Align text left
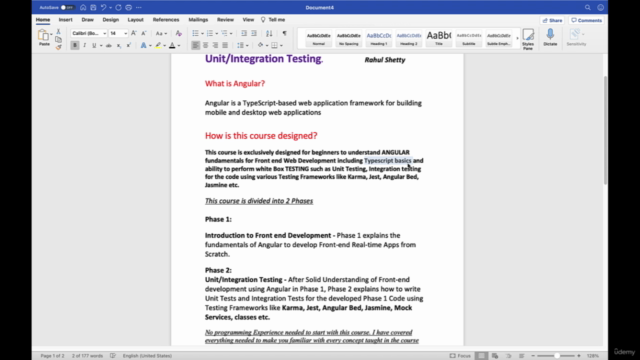This screenshot has height=360, width=640. tap(196, 45)
